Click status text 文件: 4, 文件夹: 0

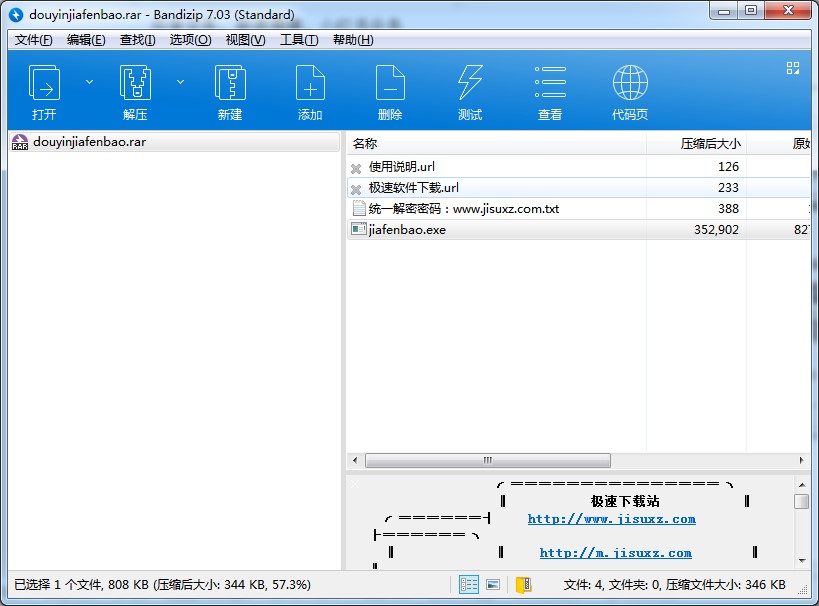[x=612, y=585]
